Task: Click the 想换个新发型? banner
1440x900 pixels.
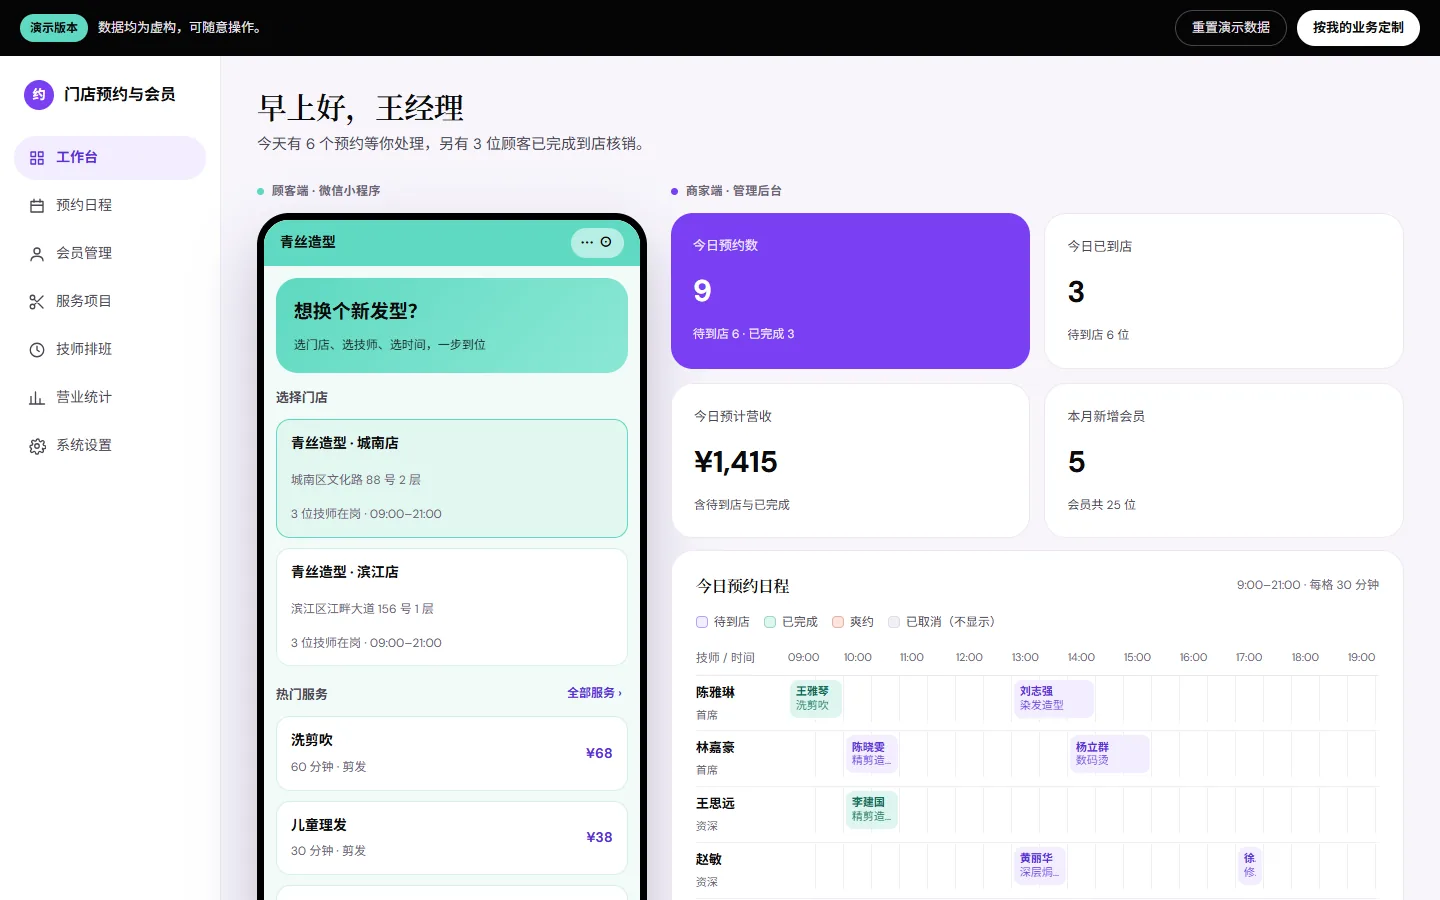Action: [452, 325]
